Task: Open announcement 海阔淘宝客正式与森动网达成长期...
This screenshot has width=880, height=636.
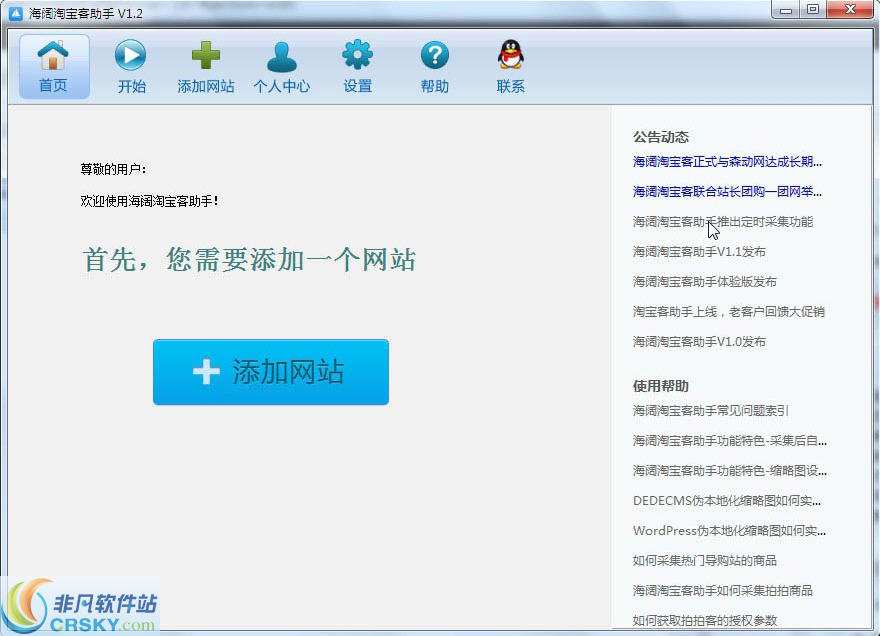Action: point(727,162)
